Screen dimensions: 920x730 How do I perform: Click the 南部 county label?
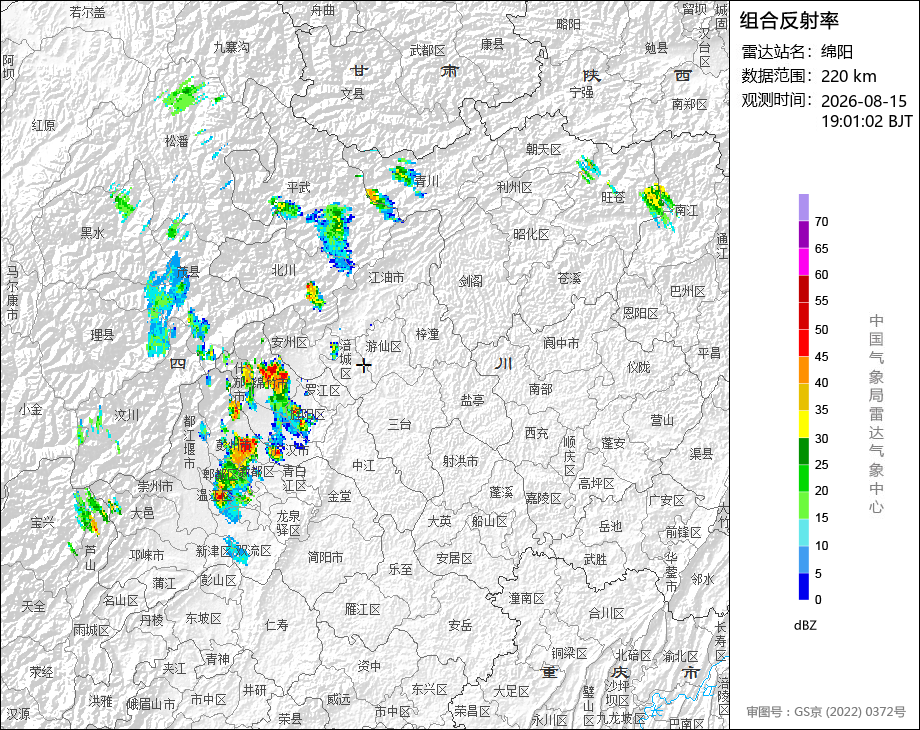(x=540, y=388)
